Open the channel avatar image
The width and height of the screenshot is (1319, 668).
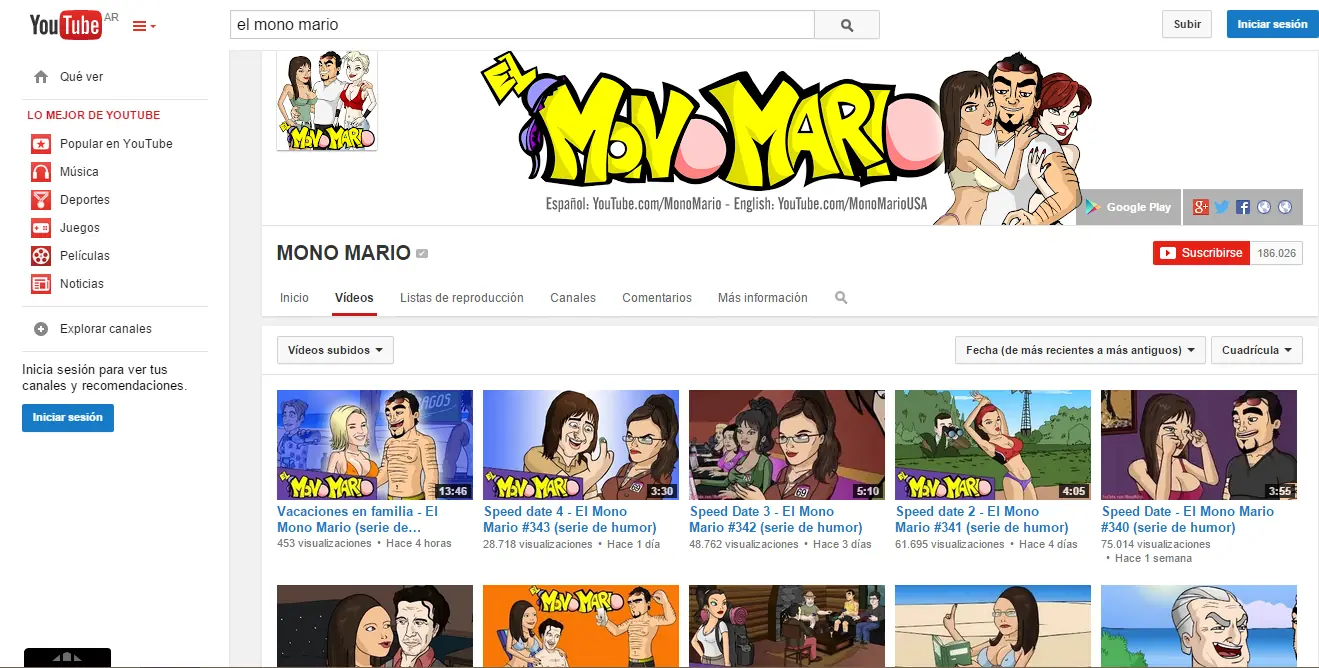(x=327, y=100)
